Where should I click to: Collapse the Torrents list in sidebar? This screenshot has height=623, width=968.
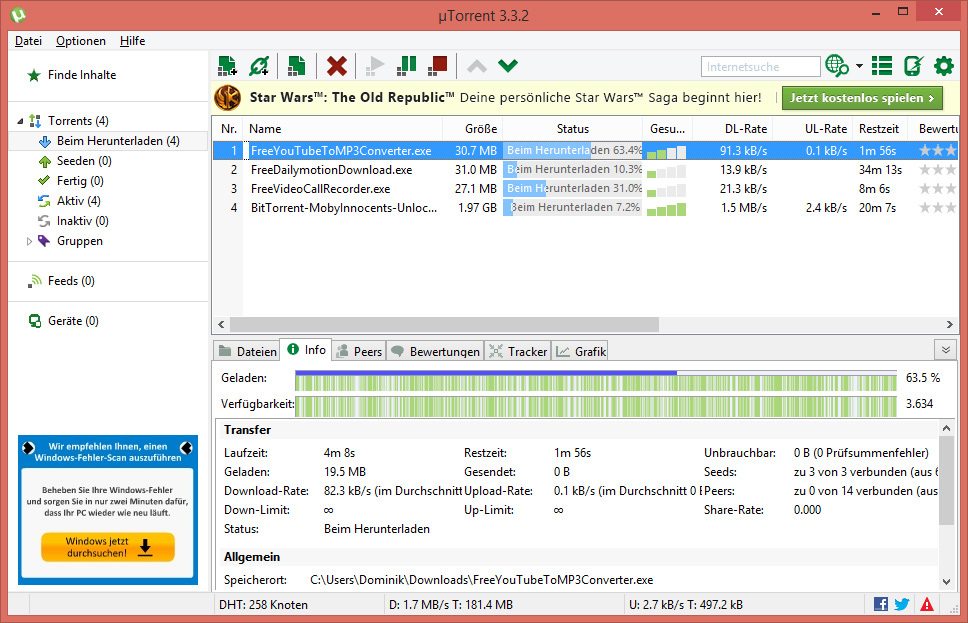pyautogui.click(x=21, y=120)
